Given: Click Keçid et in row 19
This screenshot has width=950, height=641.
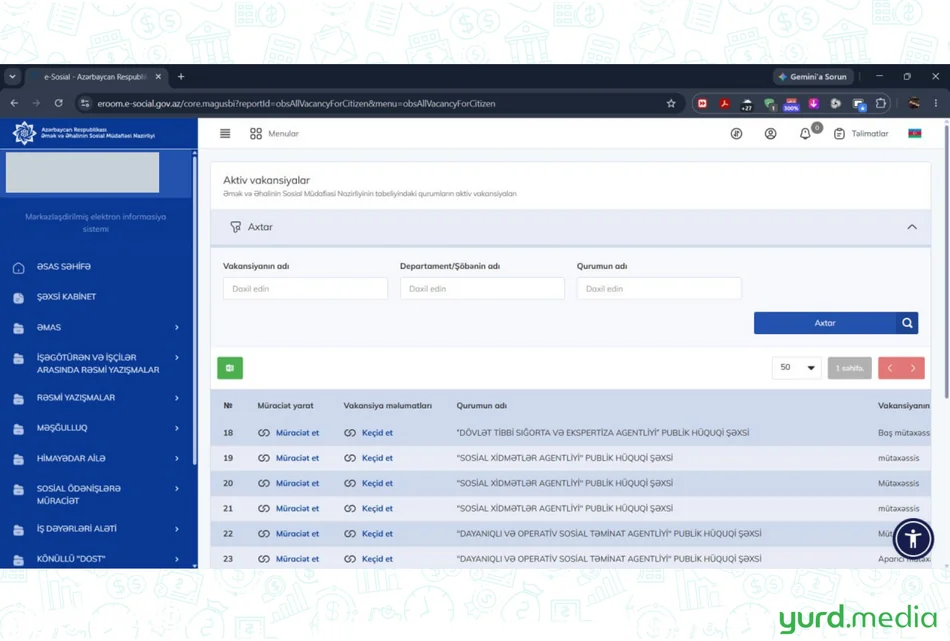Looking at the screenshot, I should coord(368,458).
